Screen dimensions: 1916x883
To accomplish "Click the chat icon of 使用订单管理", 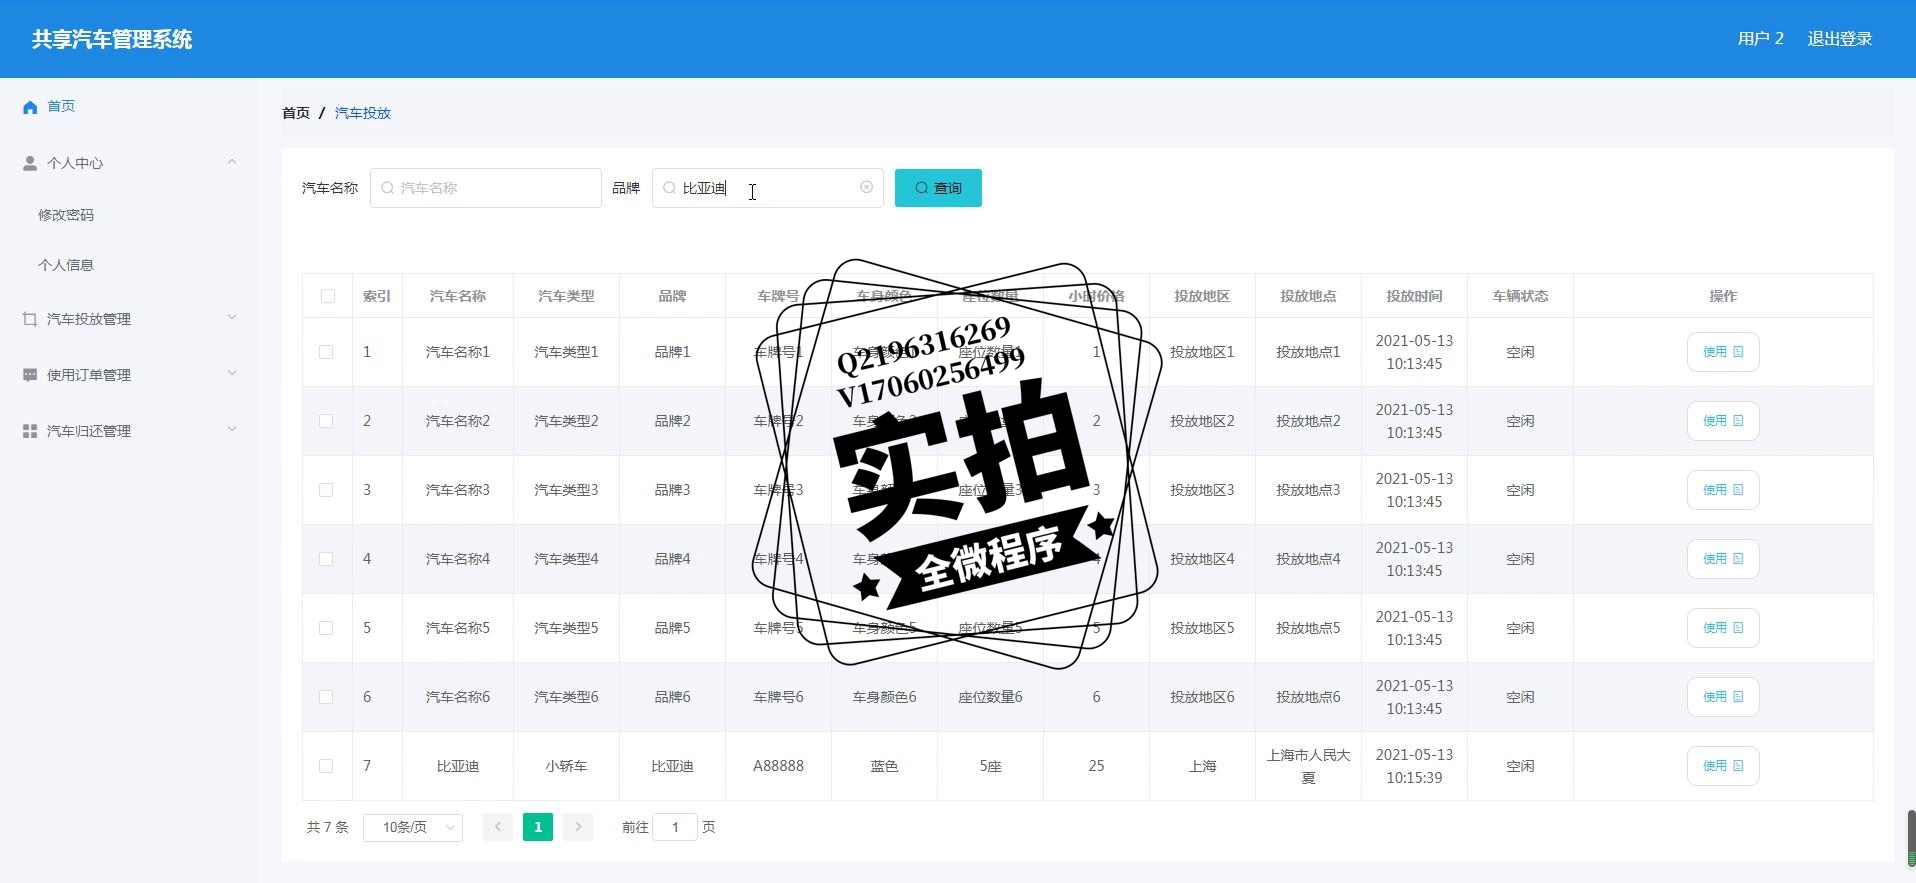I will [x=30, y=375].
